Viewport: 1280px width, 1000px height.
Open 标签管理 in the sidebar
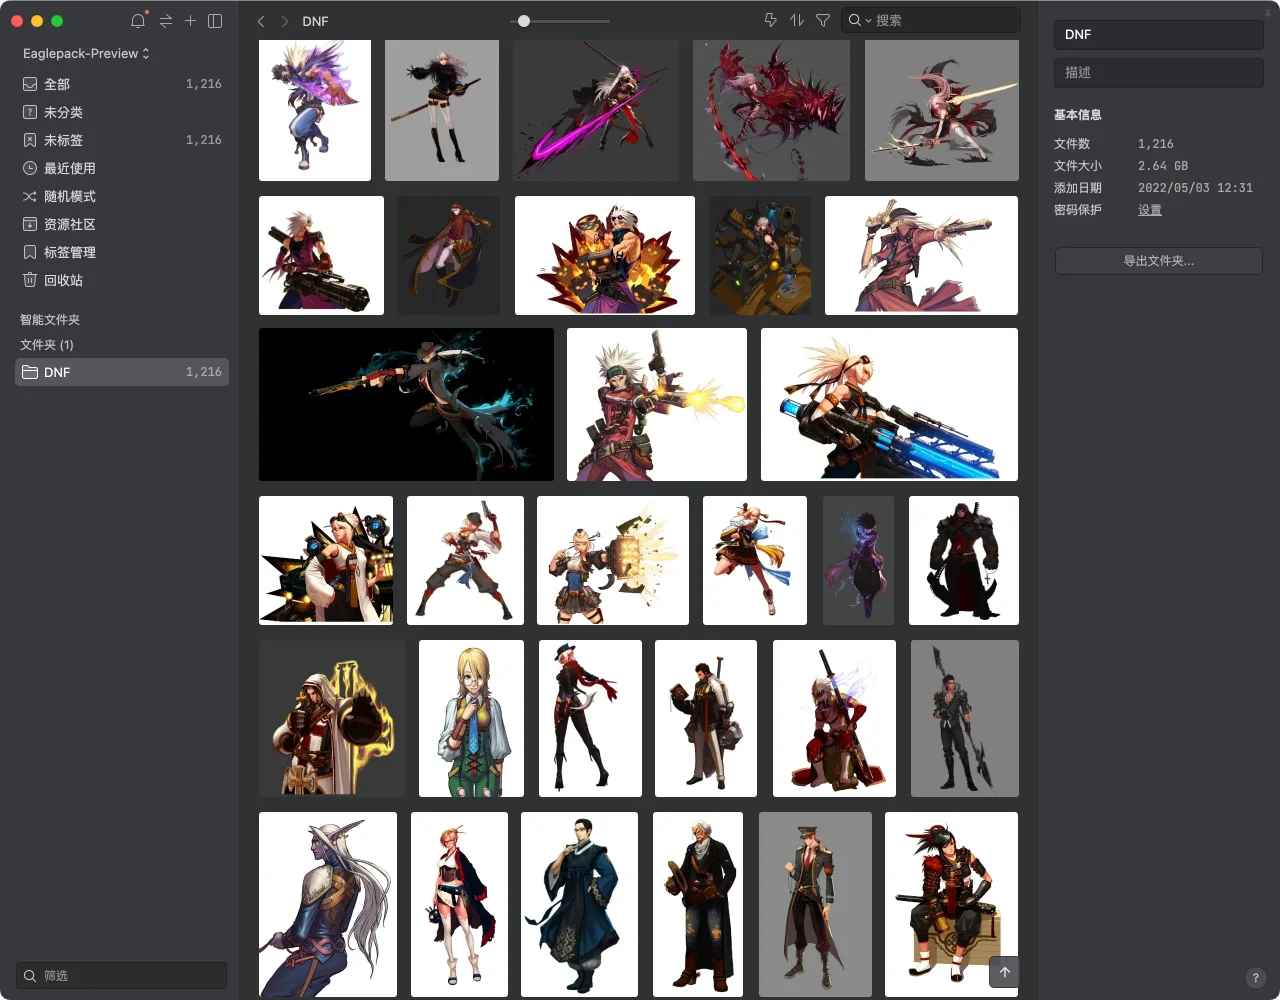[x=122, y=252]
